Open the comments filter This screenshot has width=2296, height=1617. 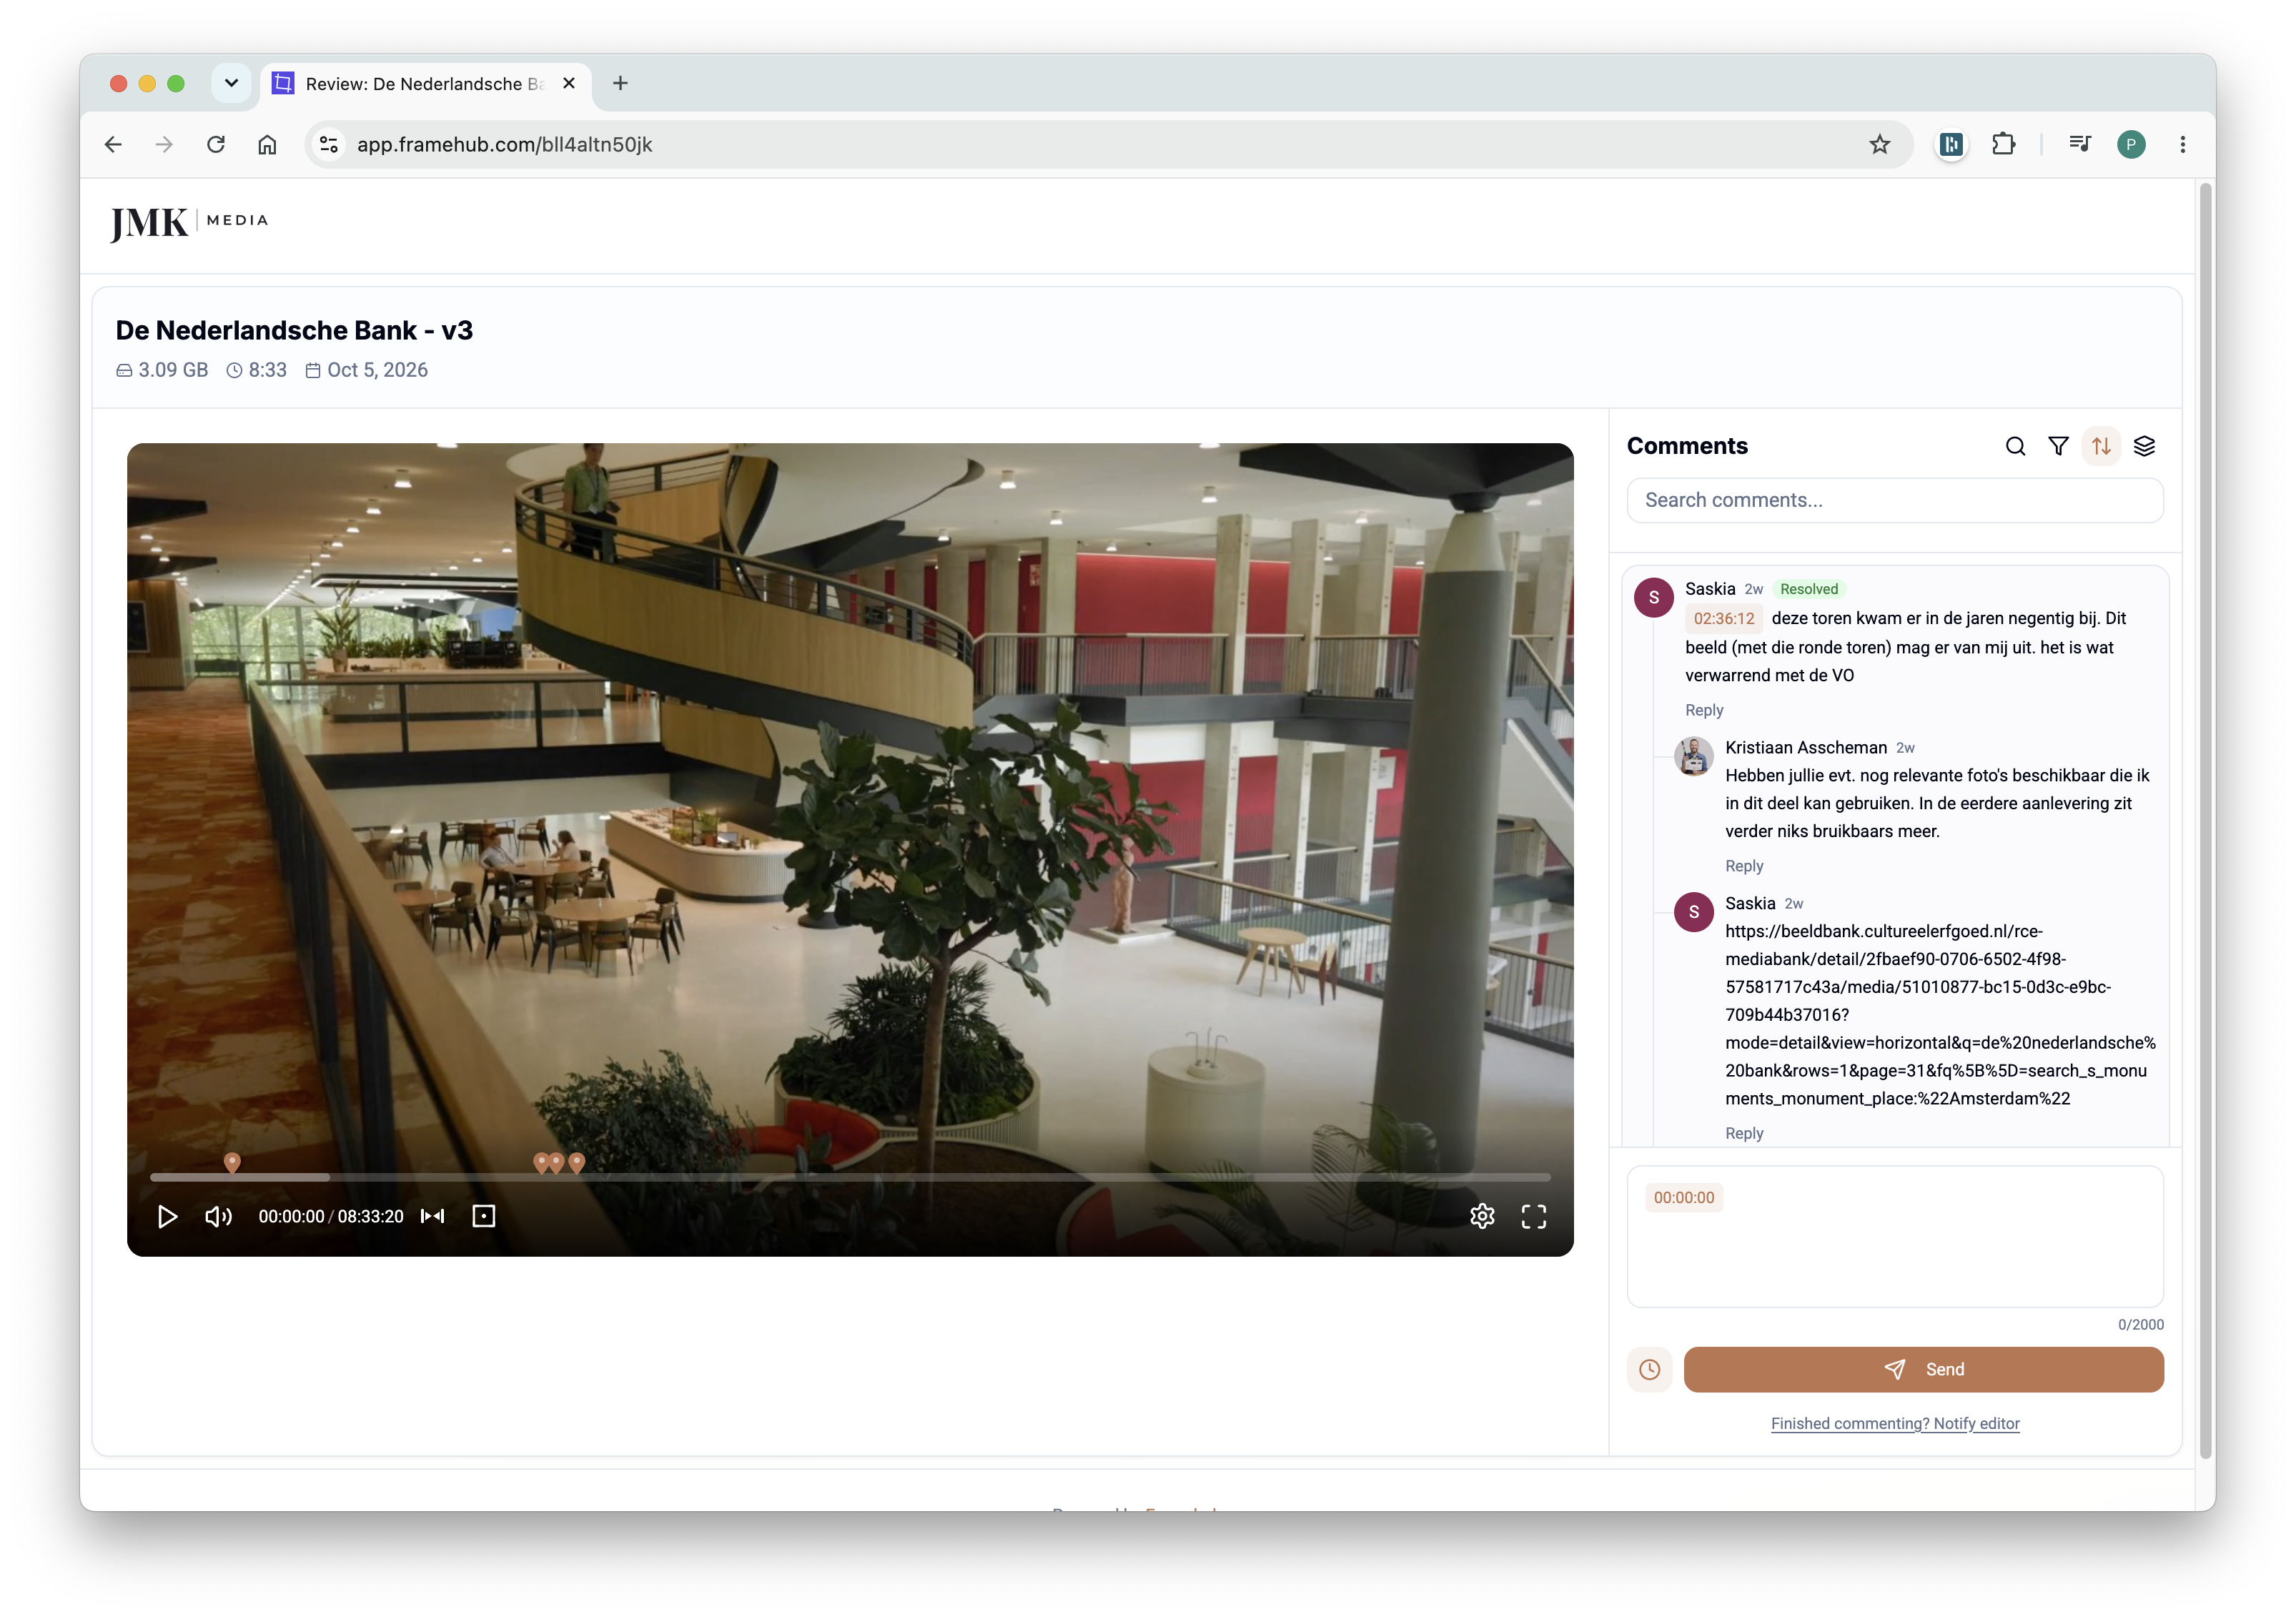2058,446
